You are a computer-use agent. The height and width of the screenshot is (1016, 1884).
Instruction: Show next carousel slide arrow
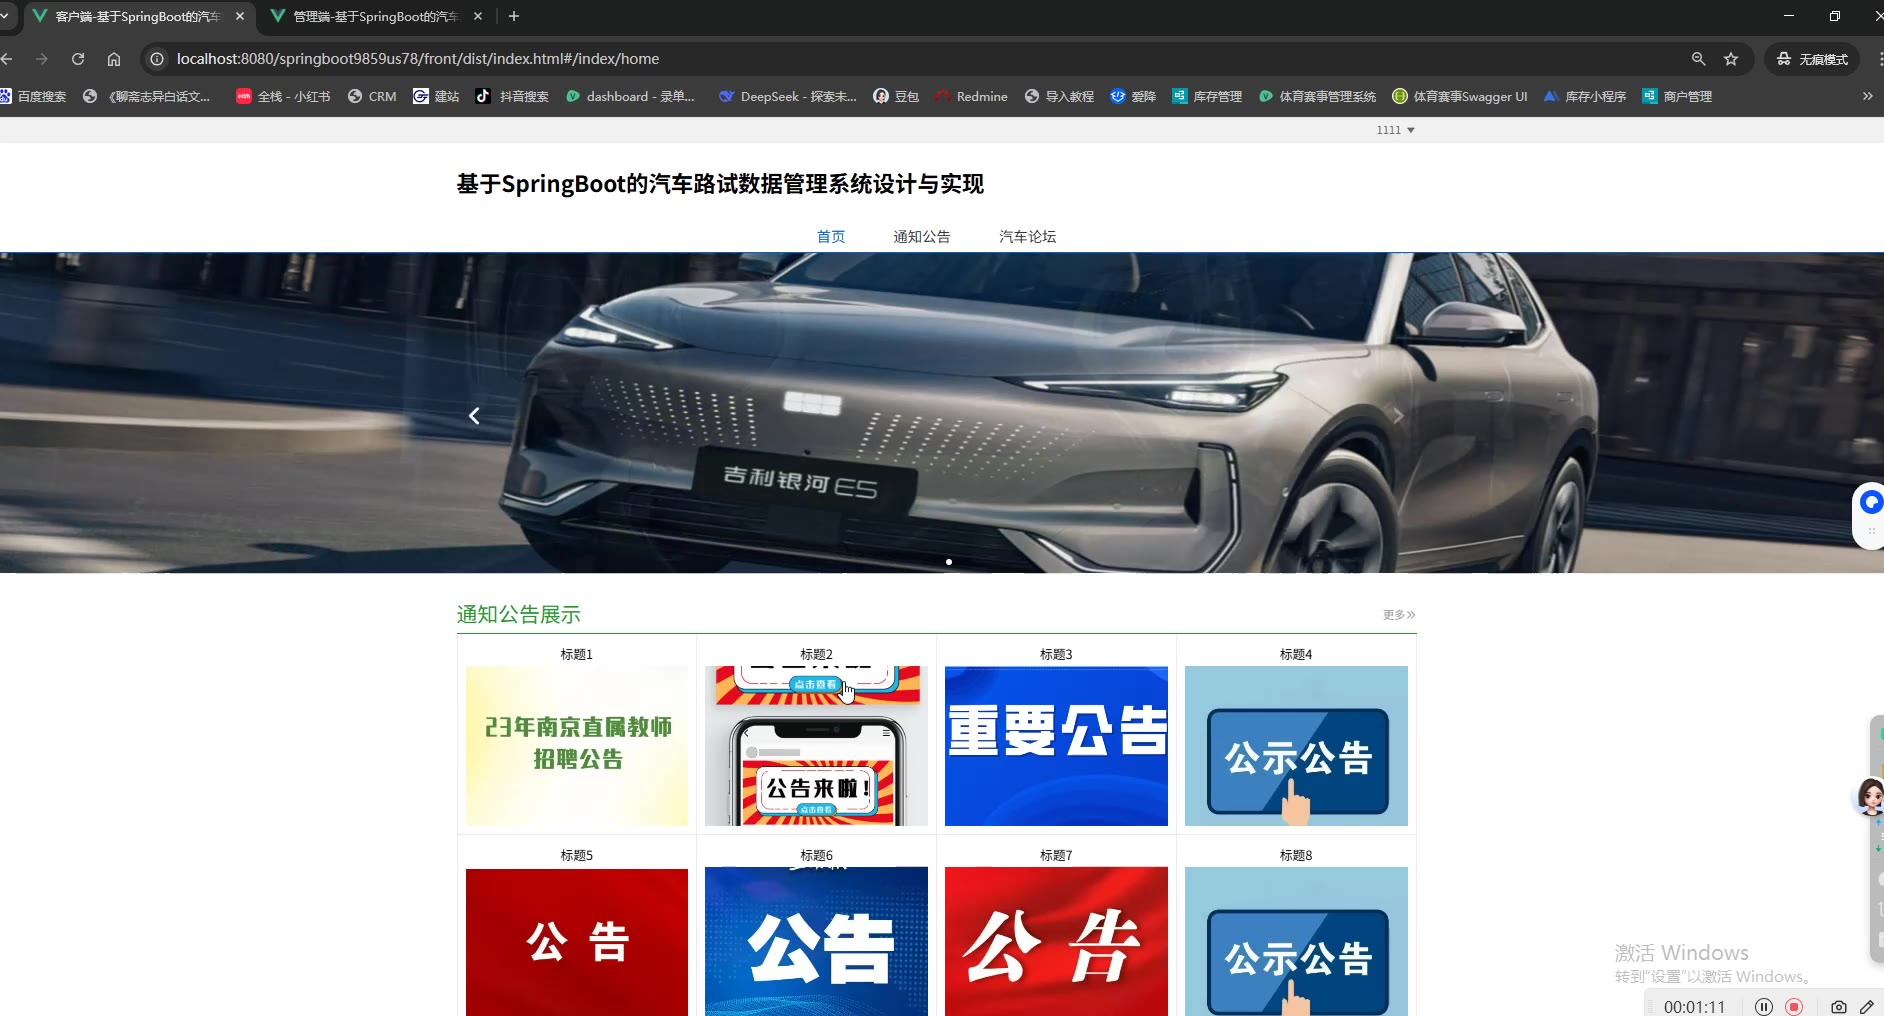tap(1398, 416)
